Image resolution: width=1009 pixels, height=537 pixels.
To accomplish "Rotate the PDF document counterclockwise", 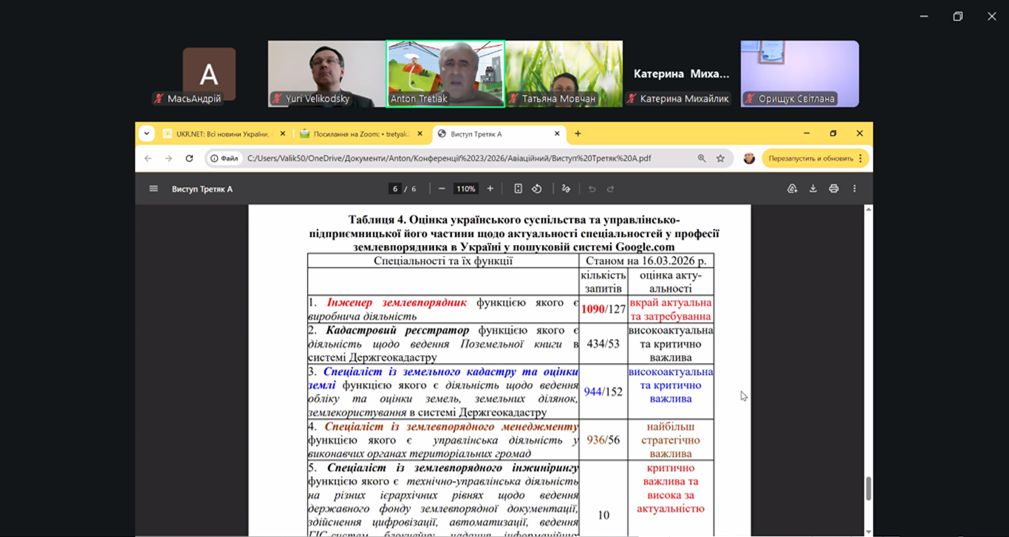I will pyautogui.click(x=537, y=189).
